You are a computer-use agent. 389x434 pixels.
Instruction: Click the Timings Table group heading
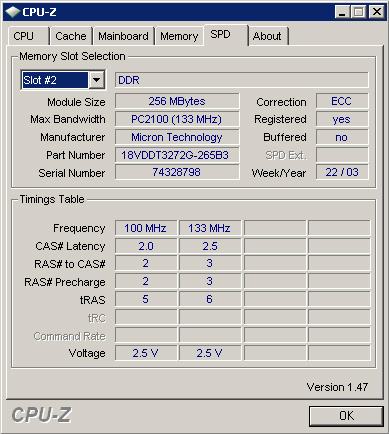pyautogui.click(x=52, y=199)
